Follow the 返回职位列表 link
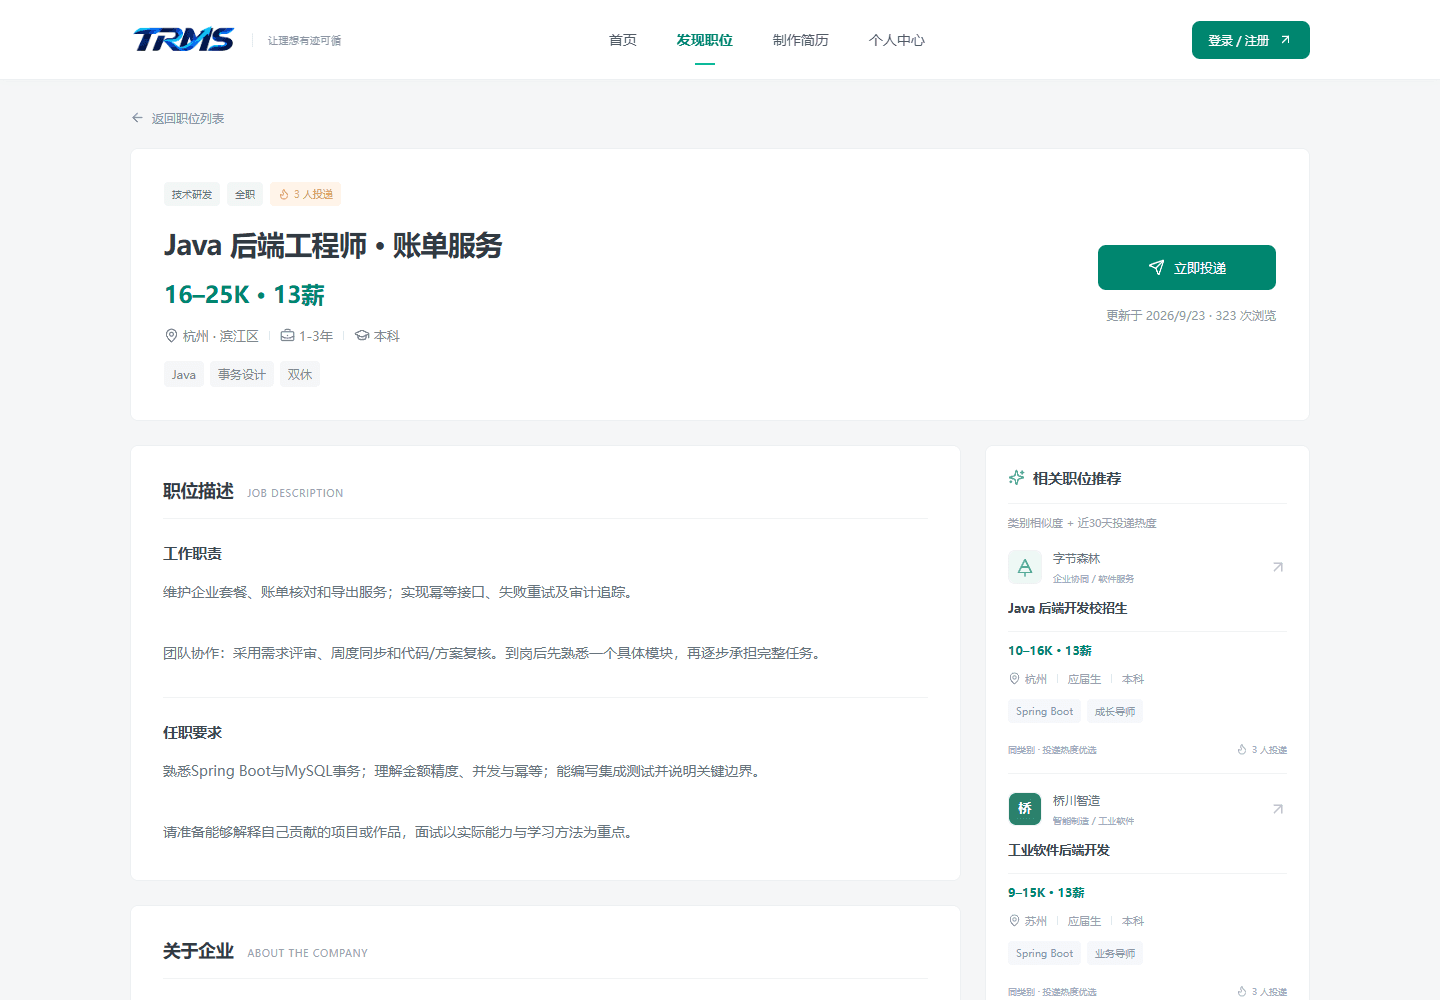The image size is (1440, 1000). click(x=188, y=118)
